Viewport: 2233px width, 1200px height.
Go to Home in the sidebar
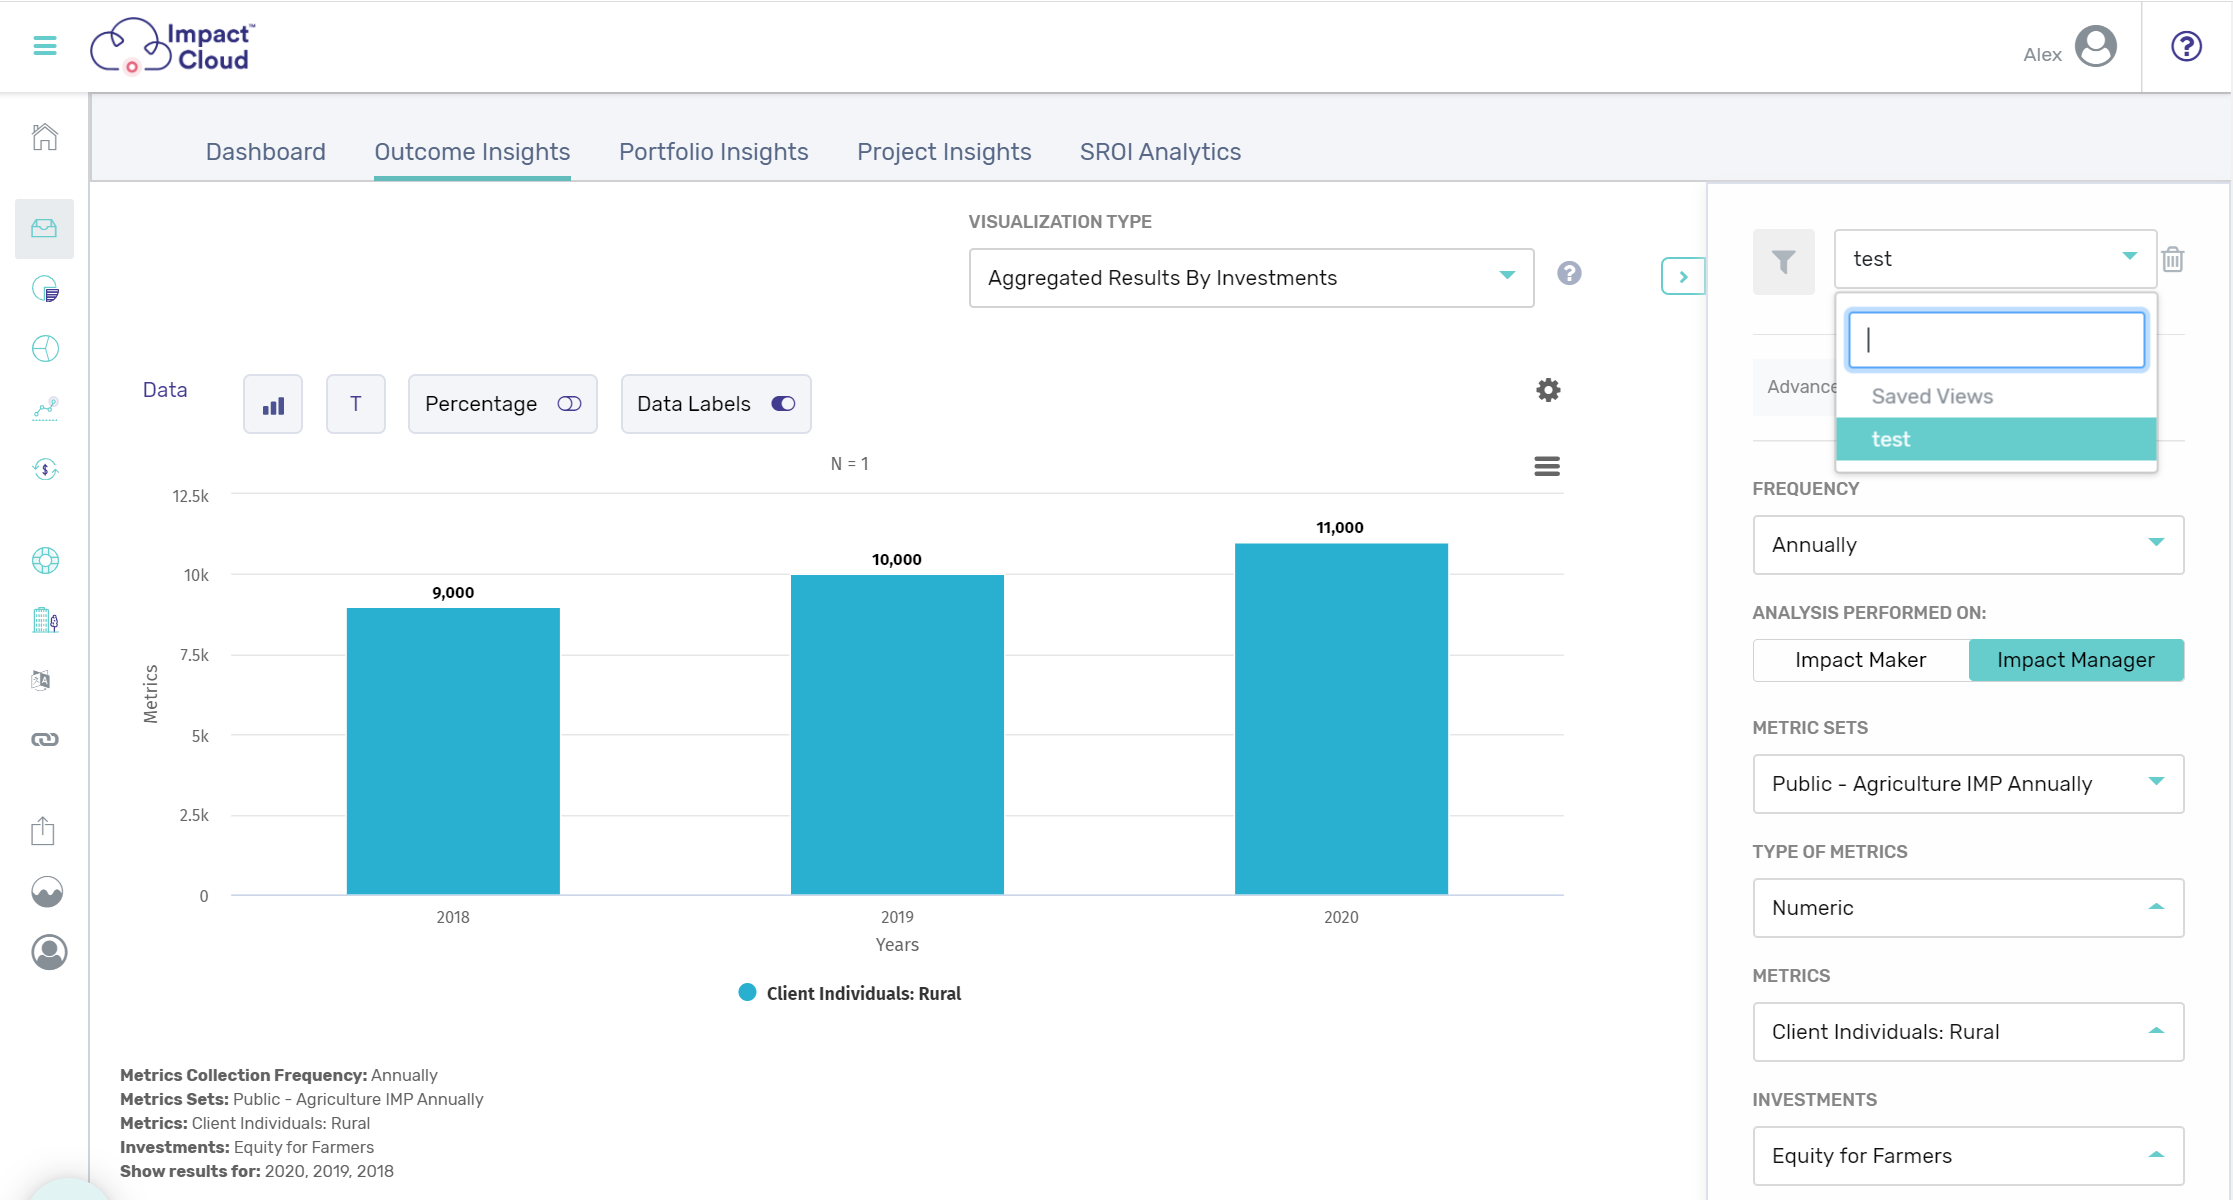click(x=45, y=137)
